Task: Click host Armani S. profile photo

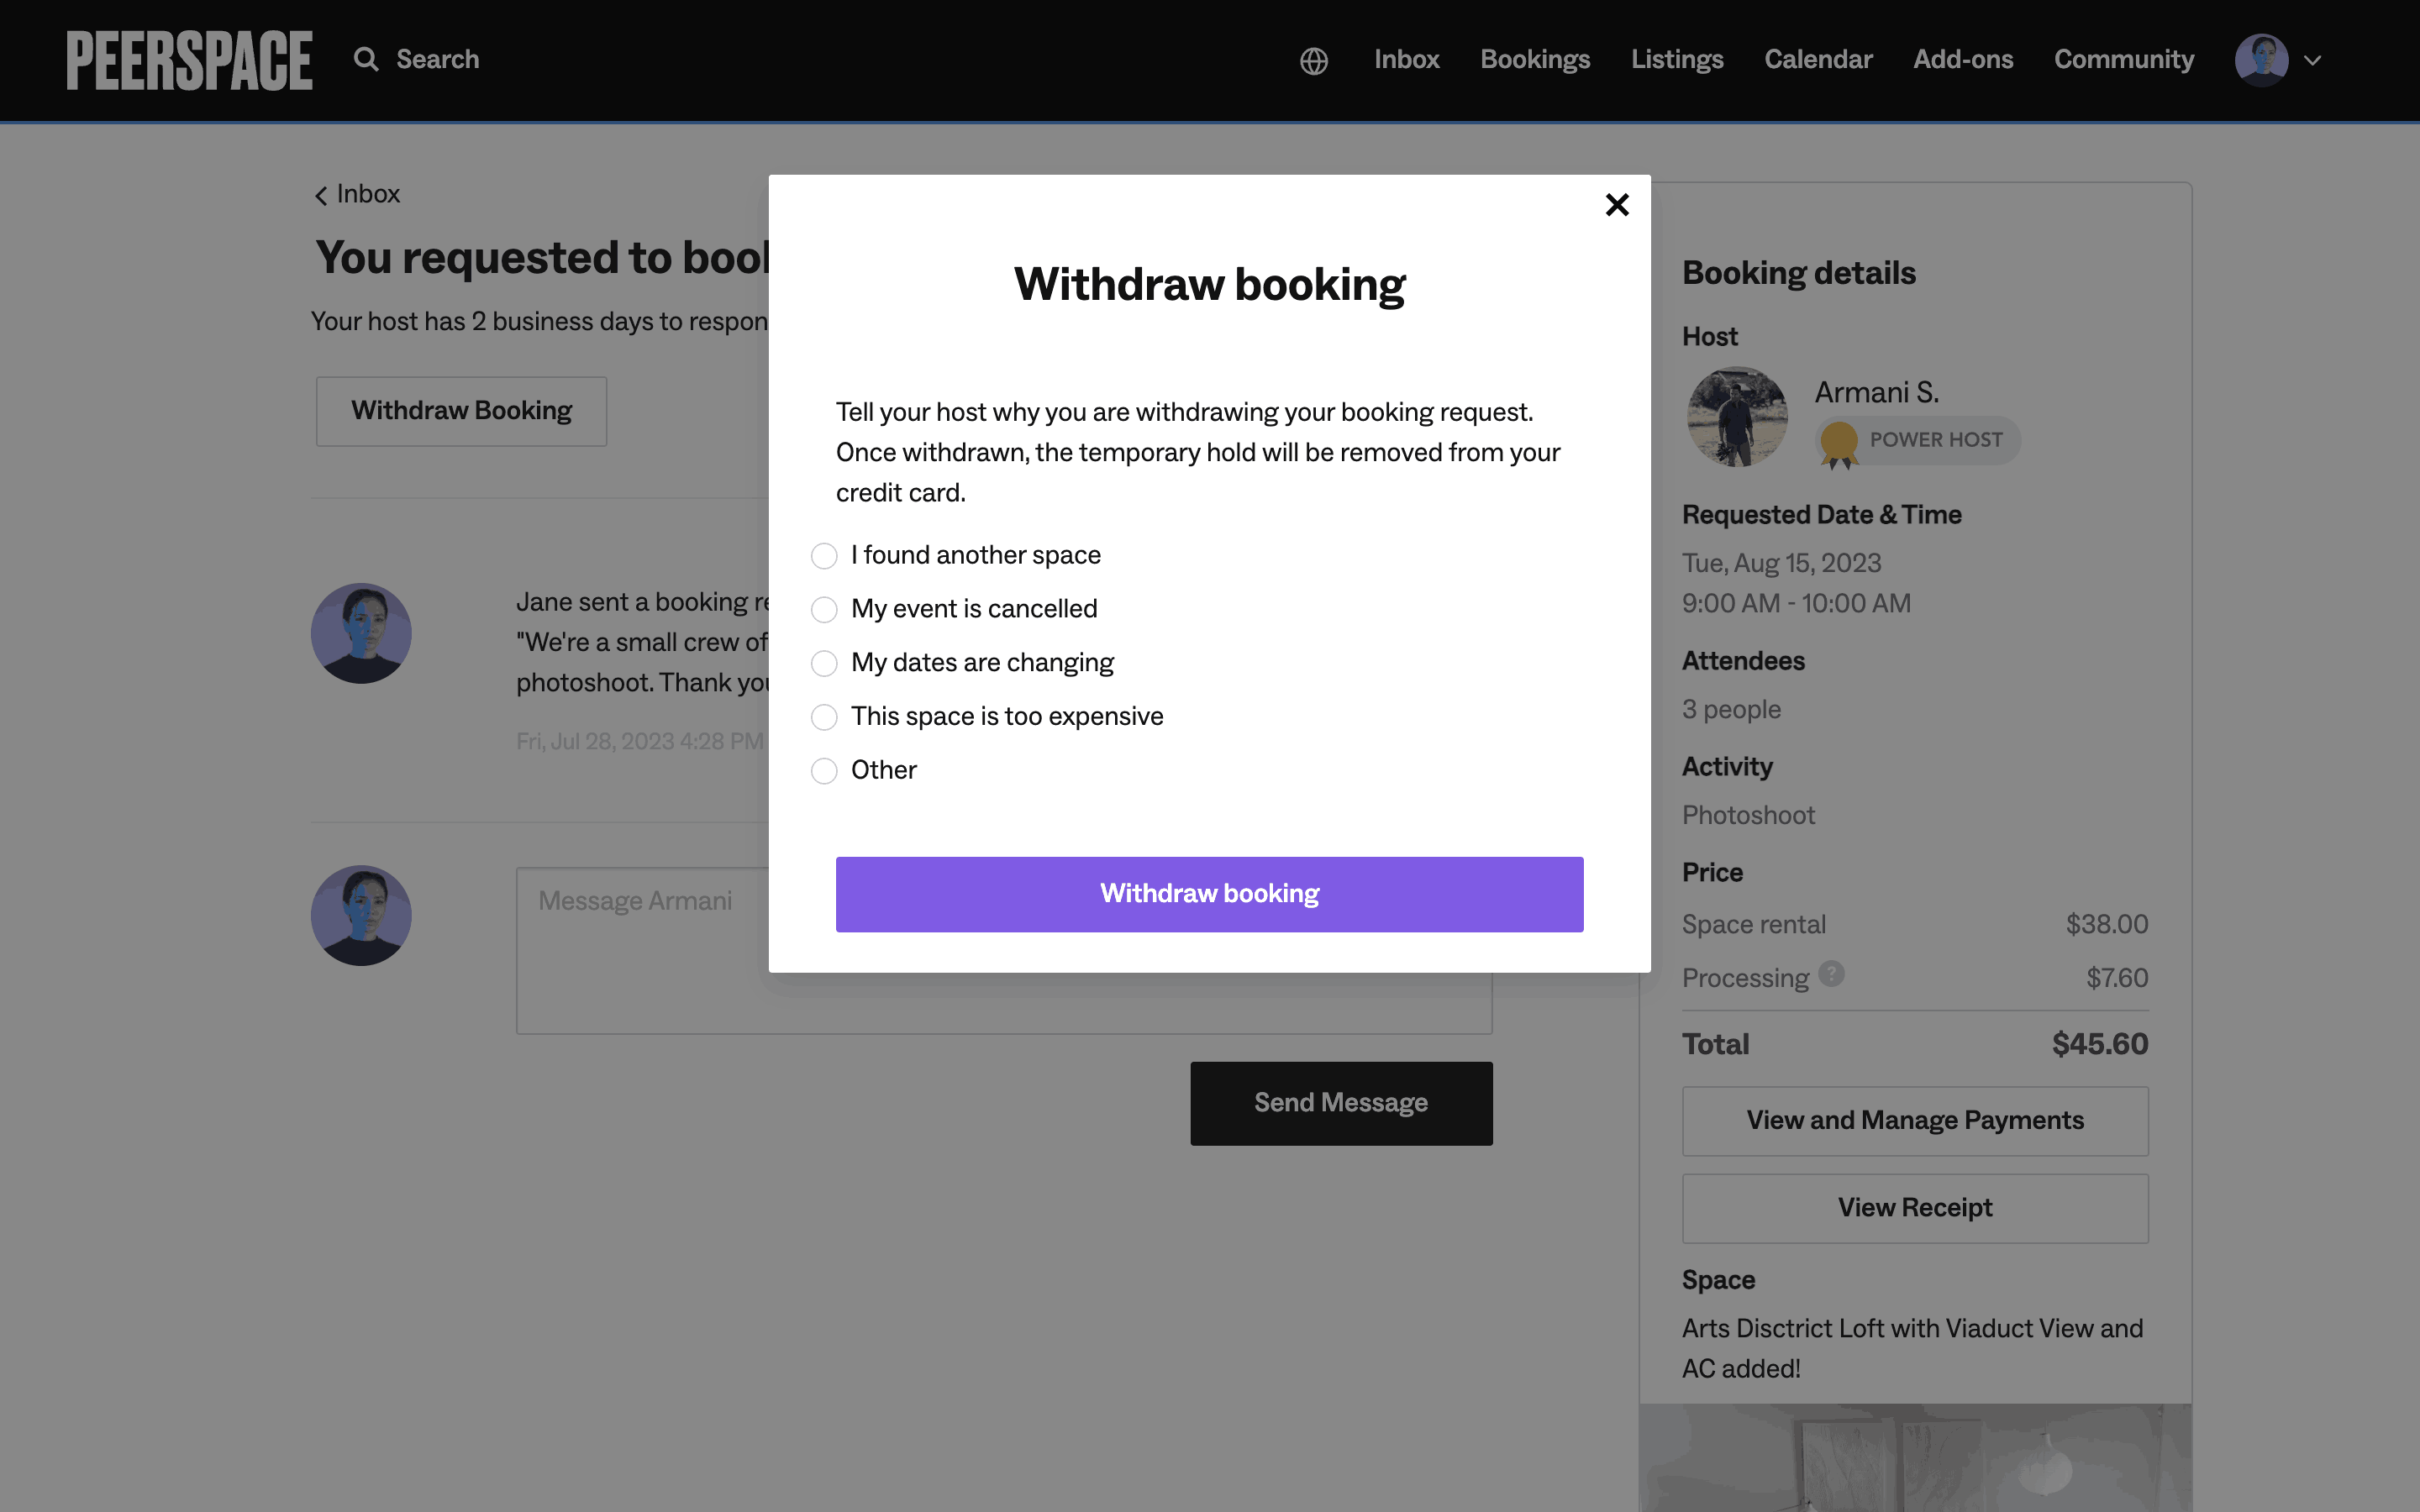Action: [1737, 417]
